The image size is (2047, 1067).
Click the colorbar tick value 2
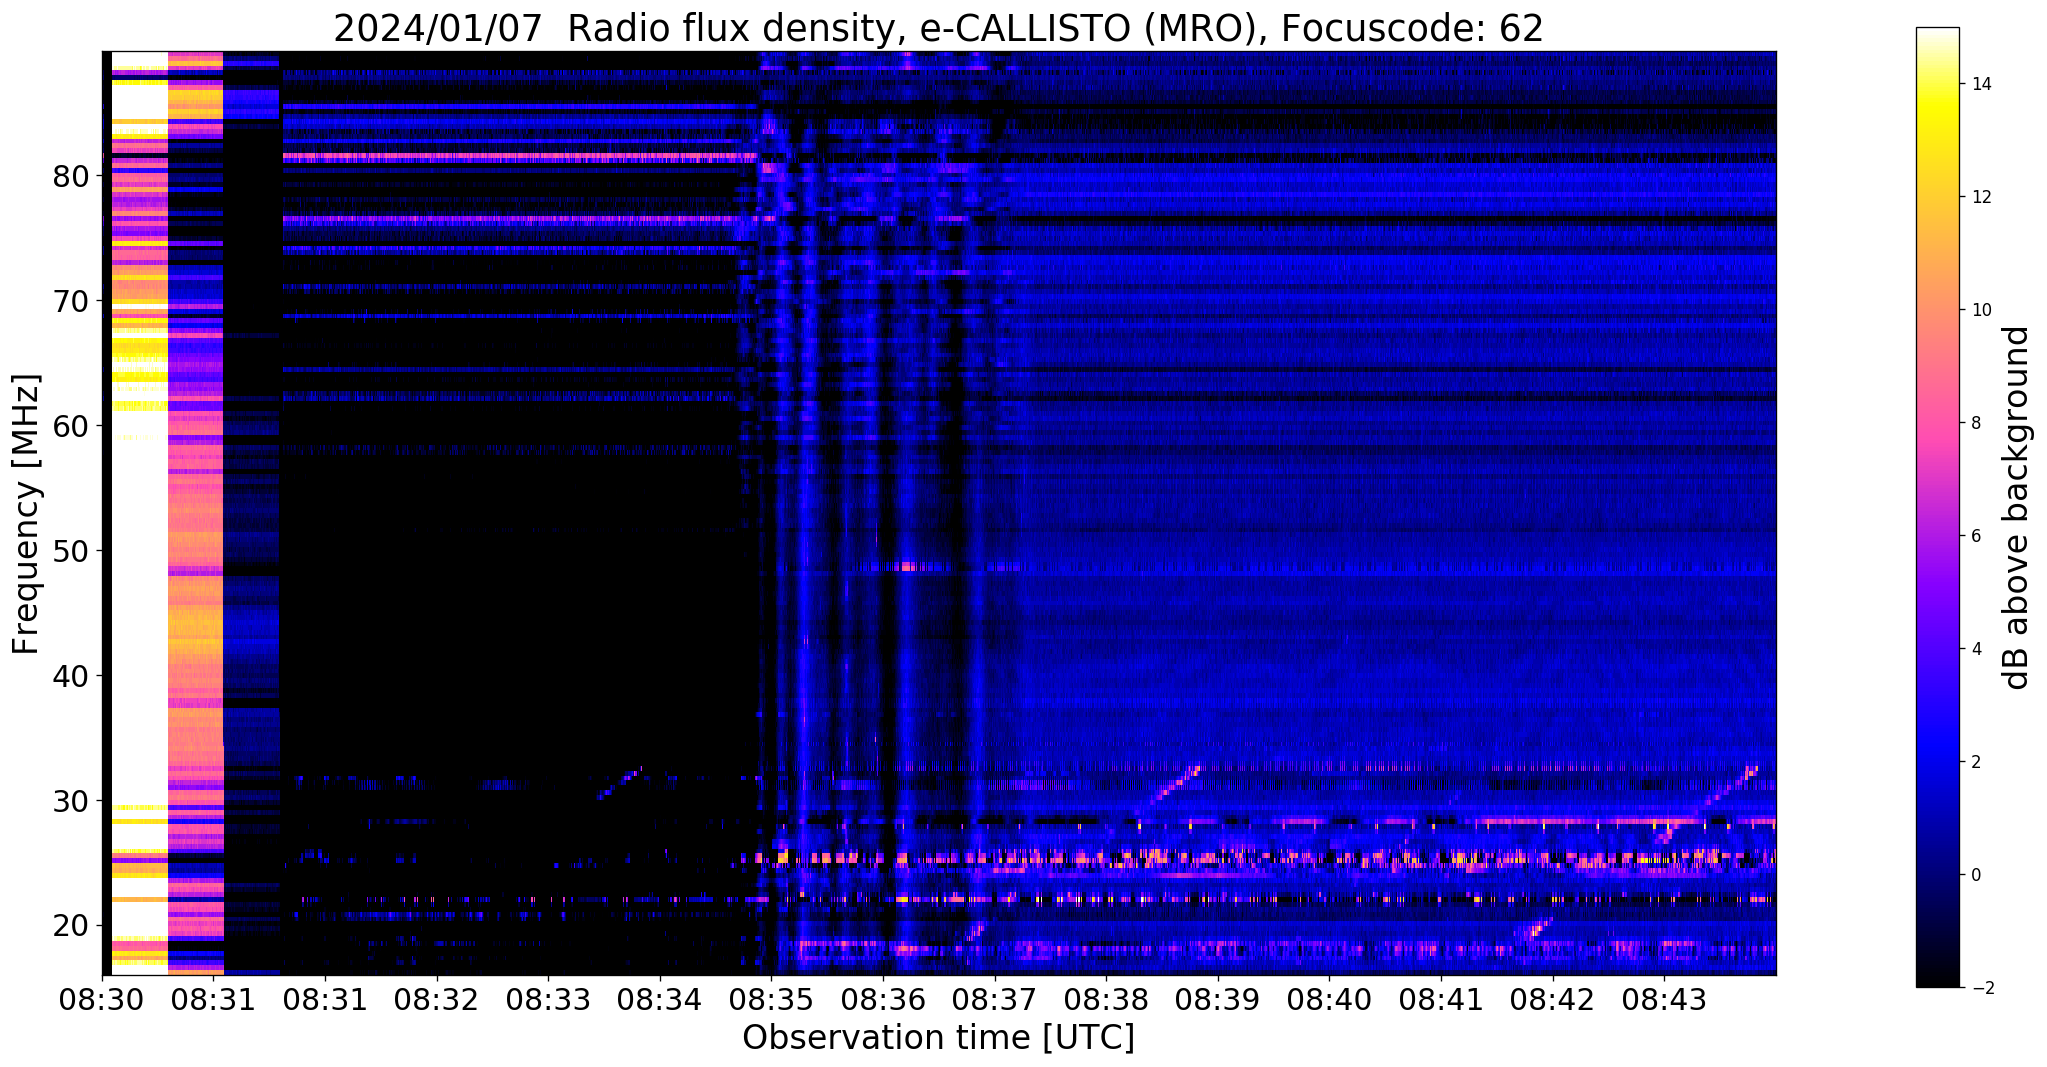tap(1975, 762)
